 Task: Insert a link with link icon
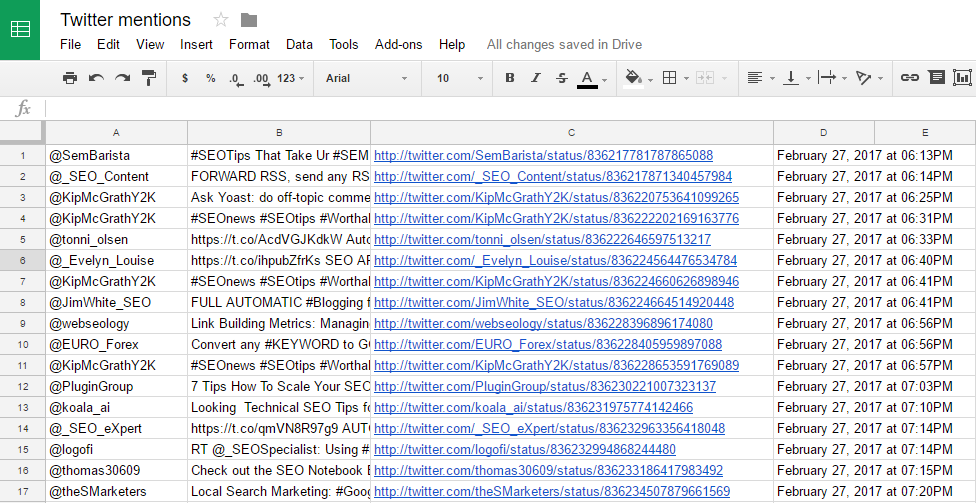(x=910, y=78)
